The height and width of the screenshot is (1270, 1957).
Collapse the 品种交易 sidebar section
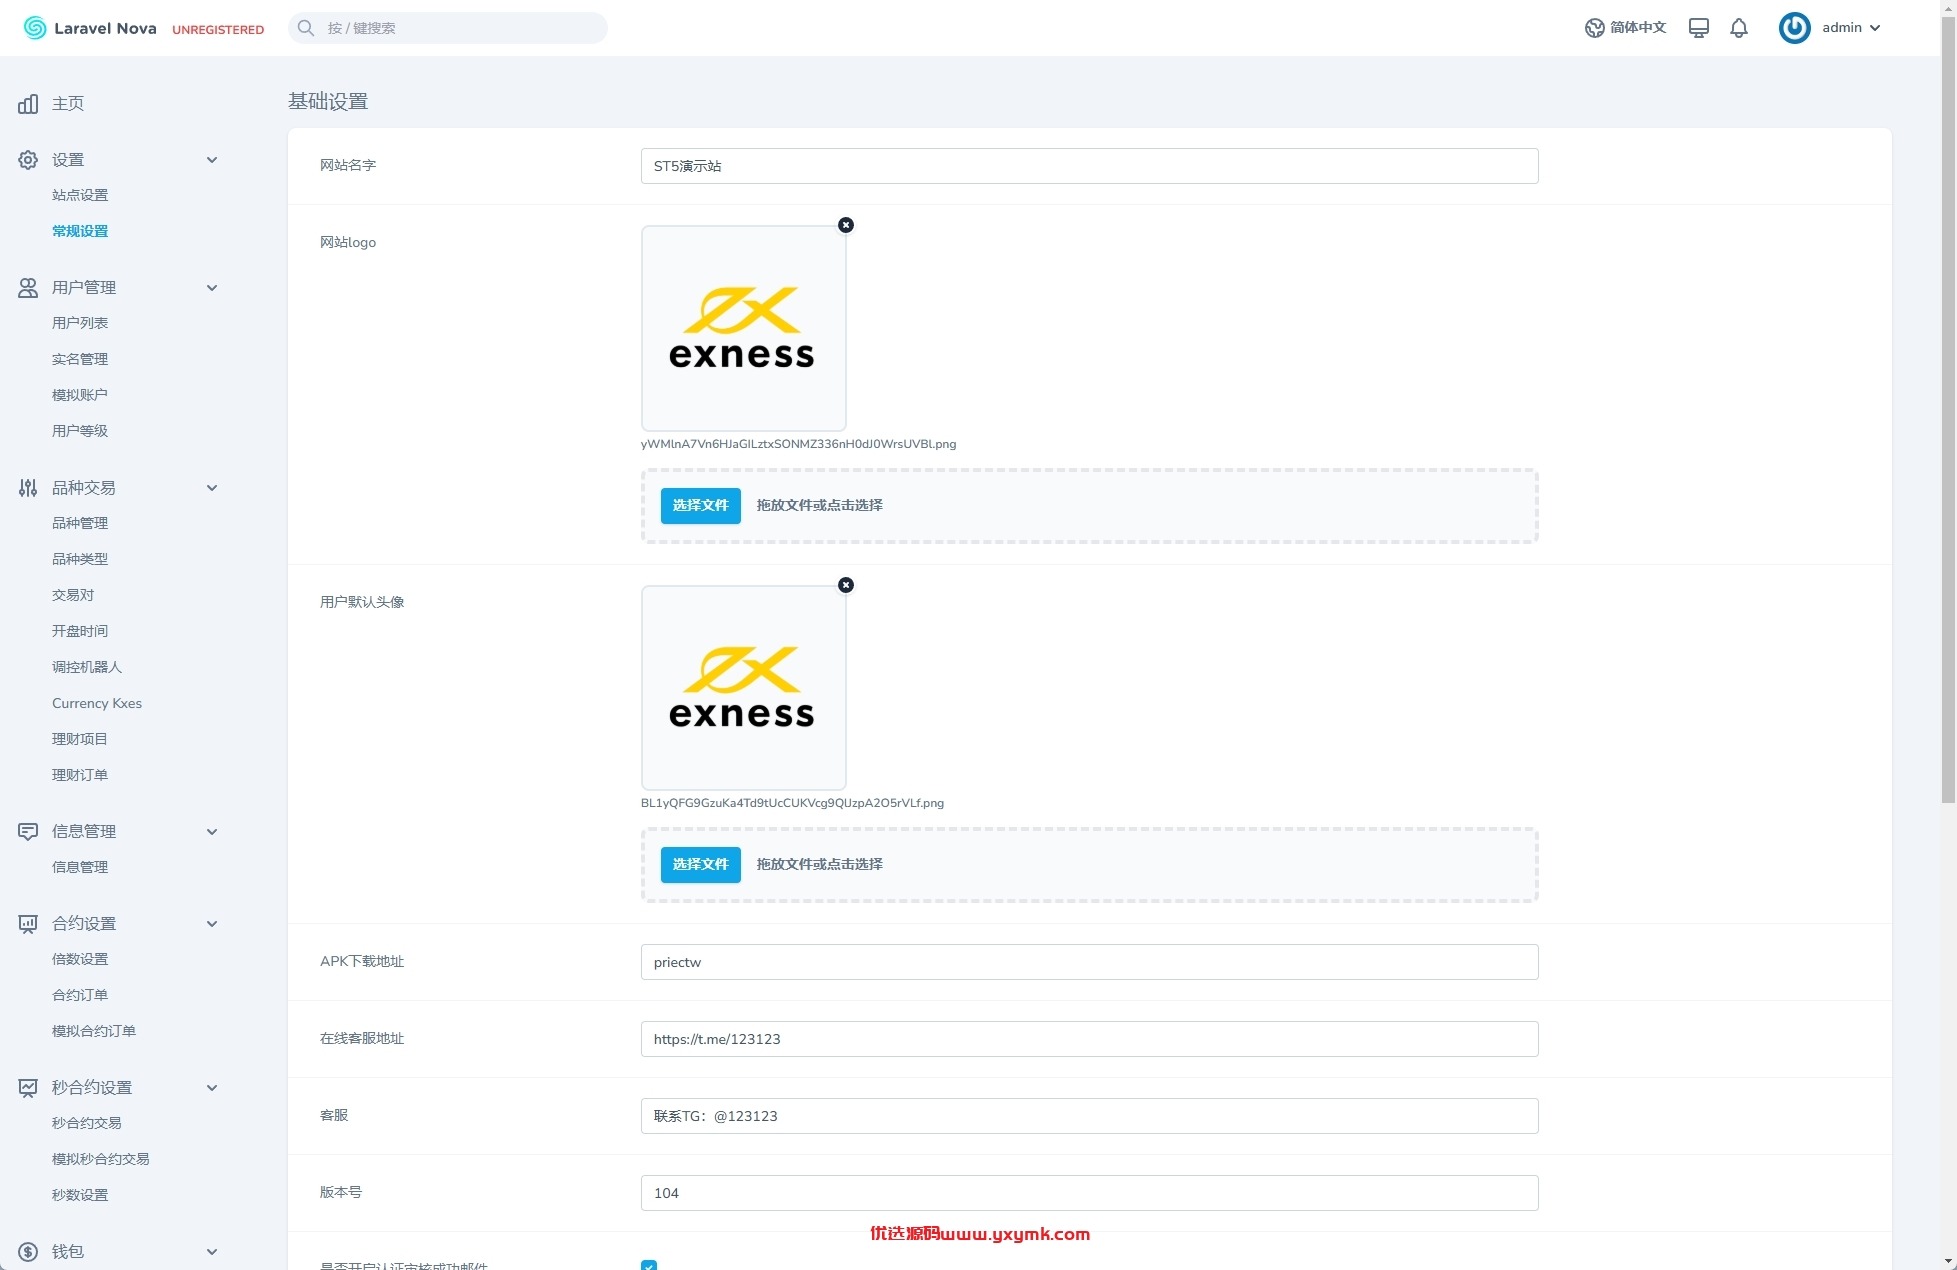pos(212,488)
